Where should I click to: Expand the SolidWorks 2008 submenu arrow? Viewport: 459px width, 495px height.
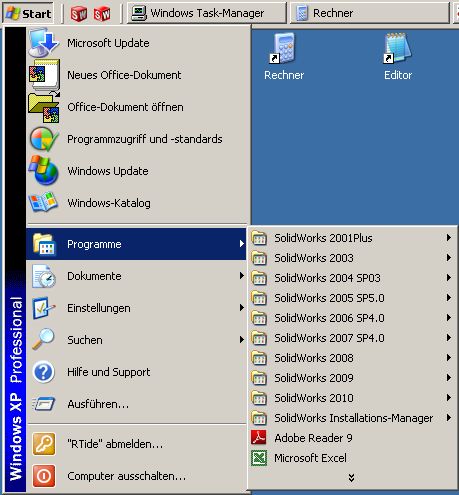pyautogui.click(x=449, y=358)
